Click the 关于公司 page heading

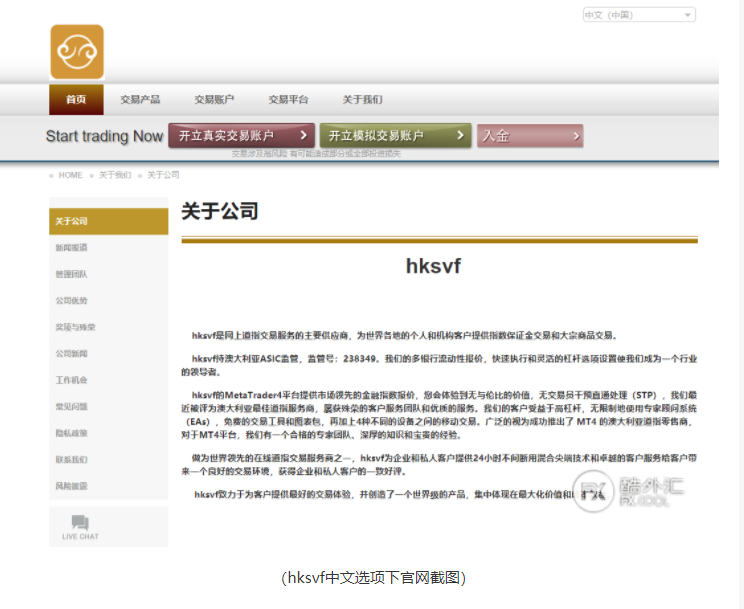(x=220, y=211)
